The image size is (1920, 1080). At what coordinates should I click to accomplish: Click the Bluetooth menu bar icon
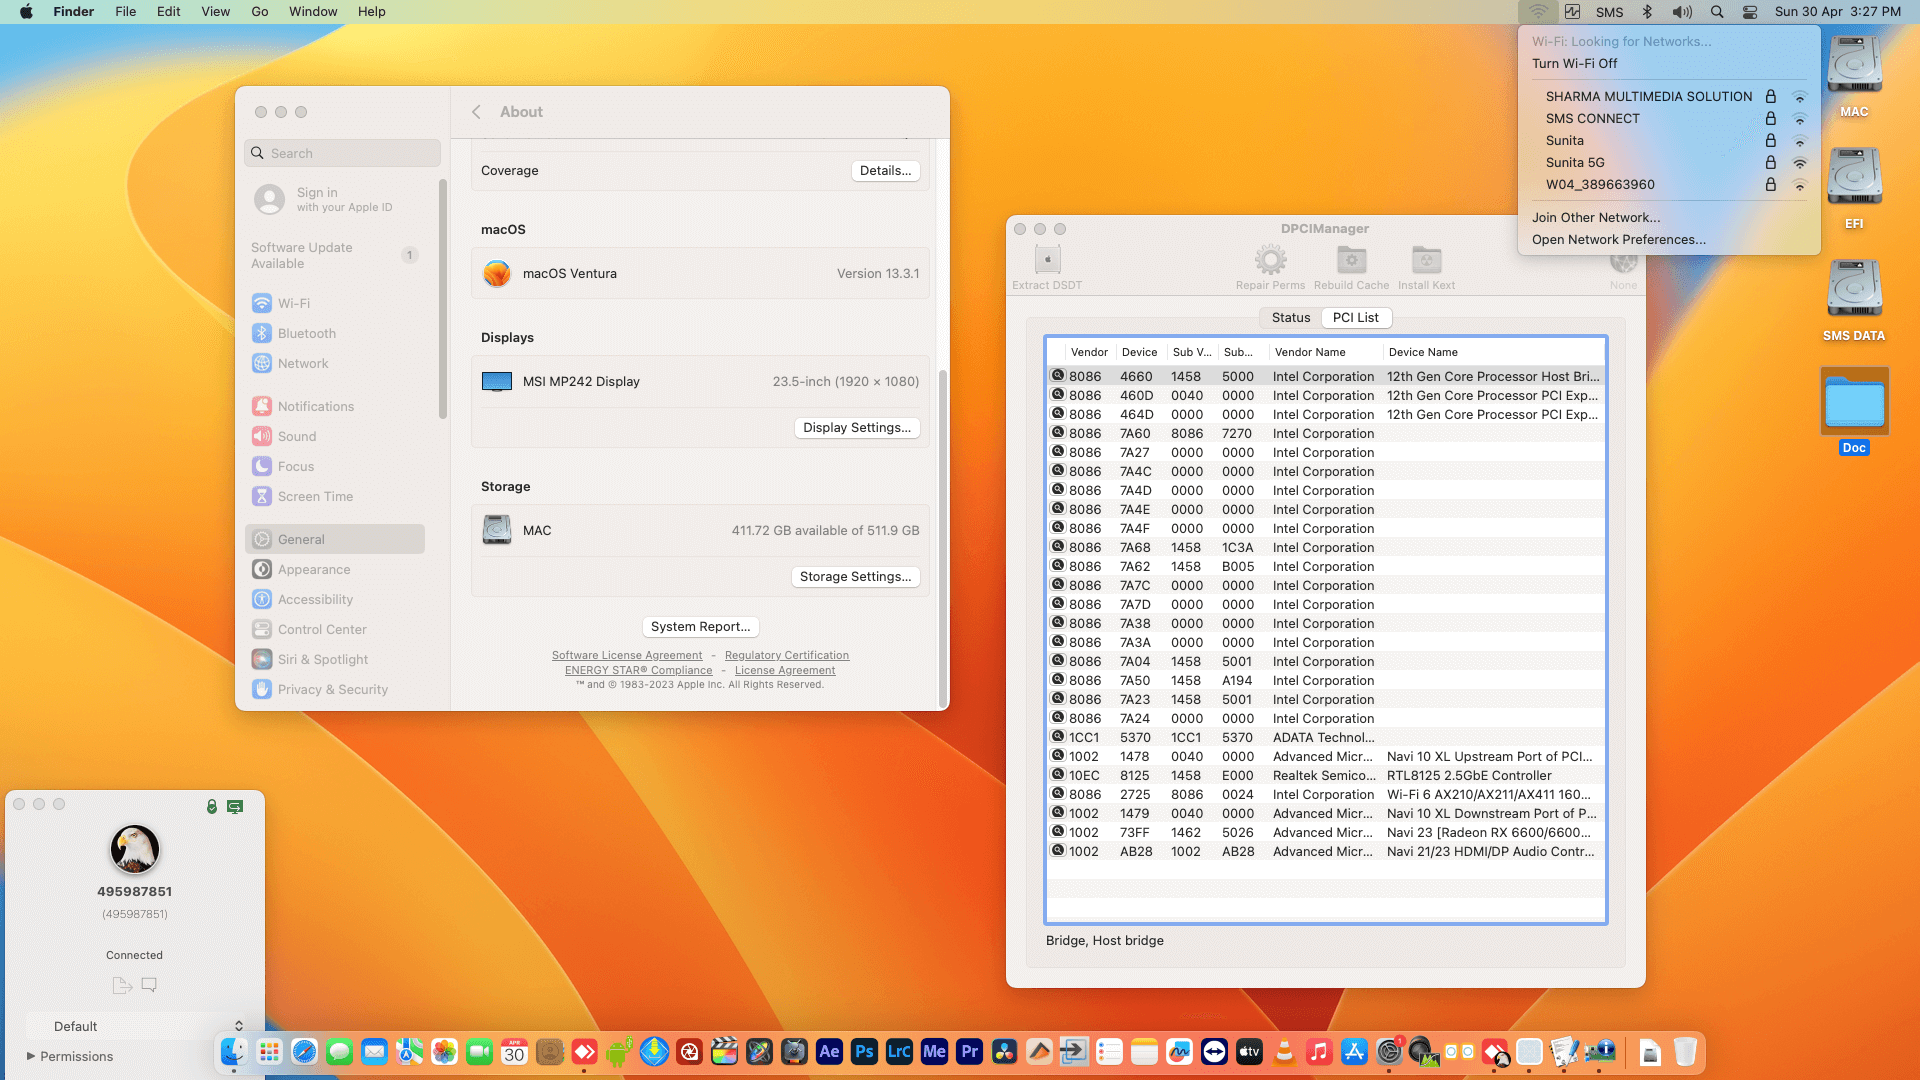tap(1647, 12)
